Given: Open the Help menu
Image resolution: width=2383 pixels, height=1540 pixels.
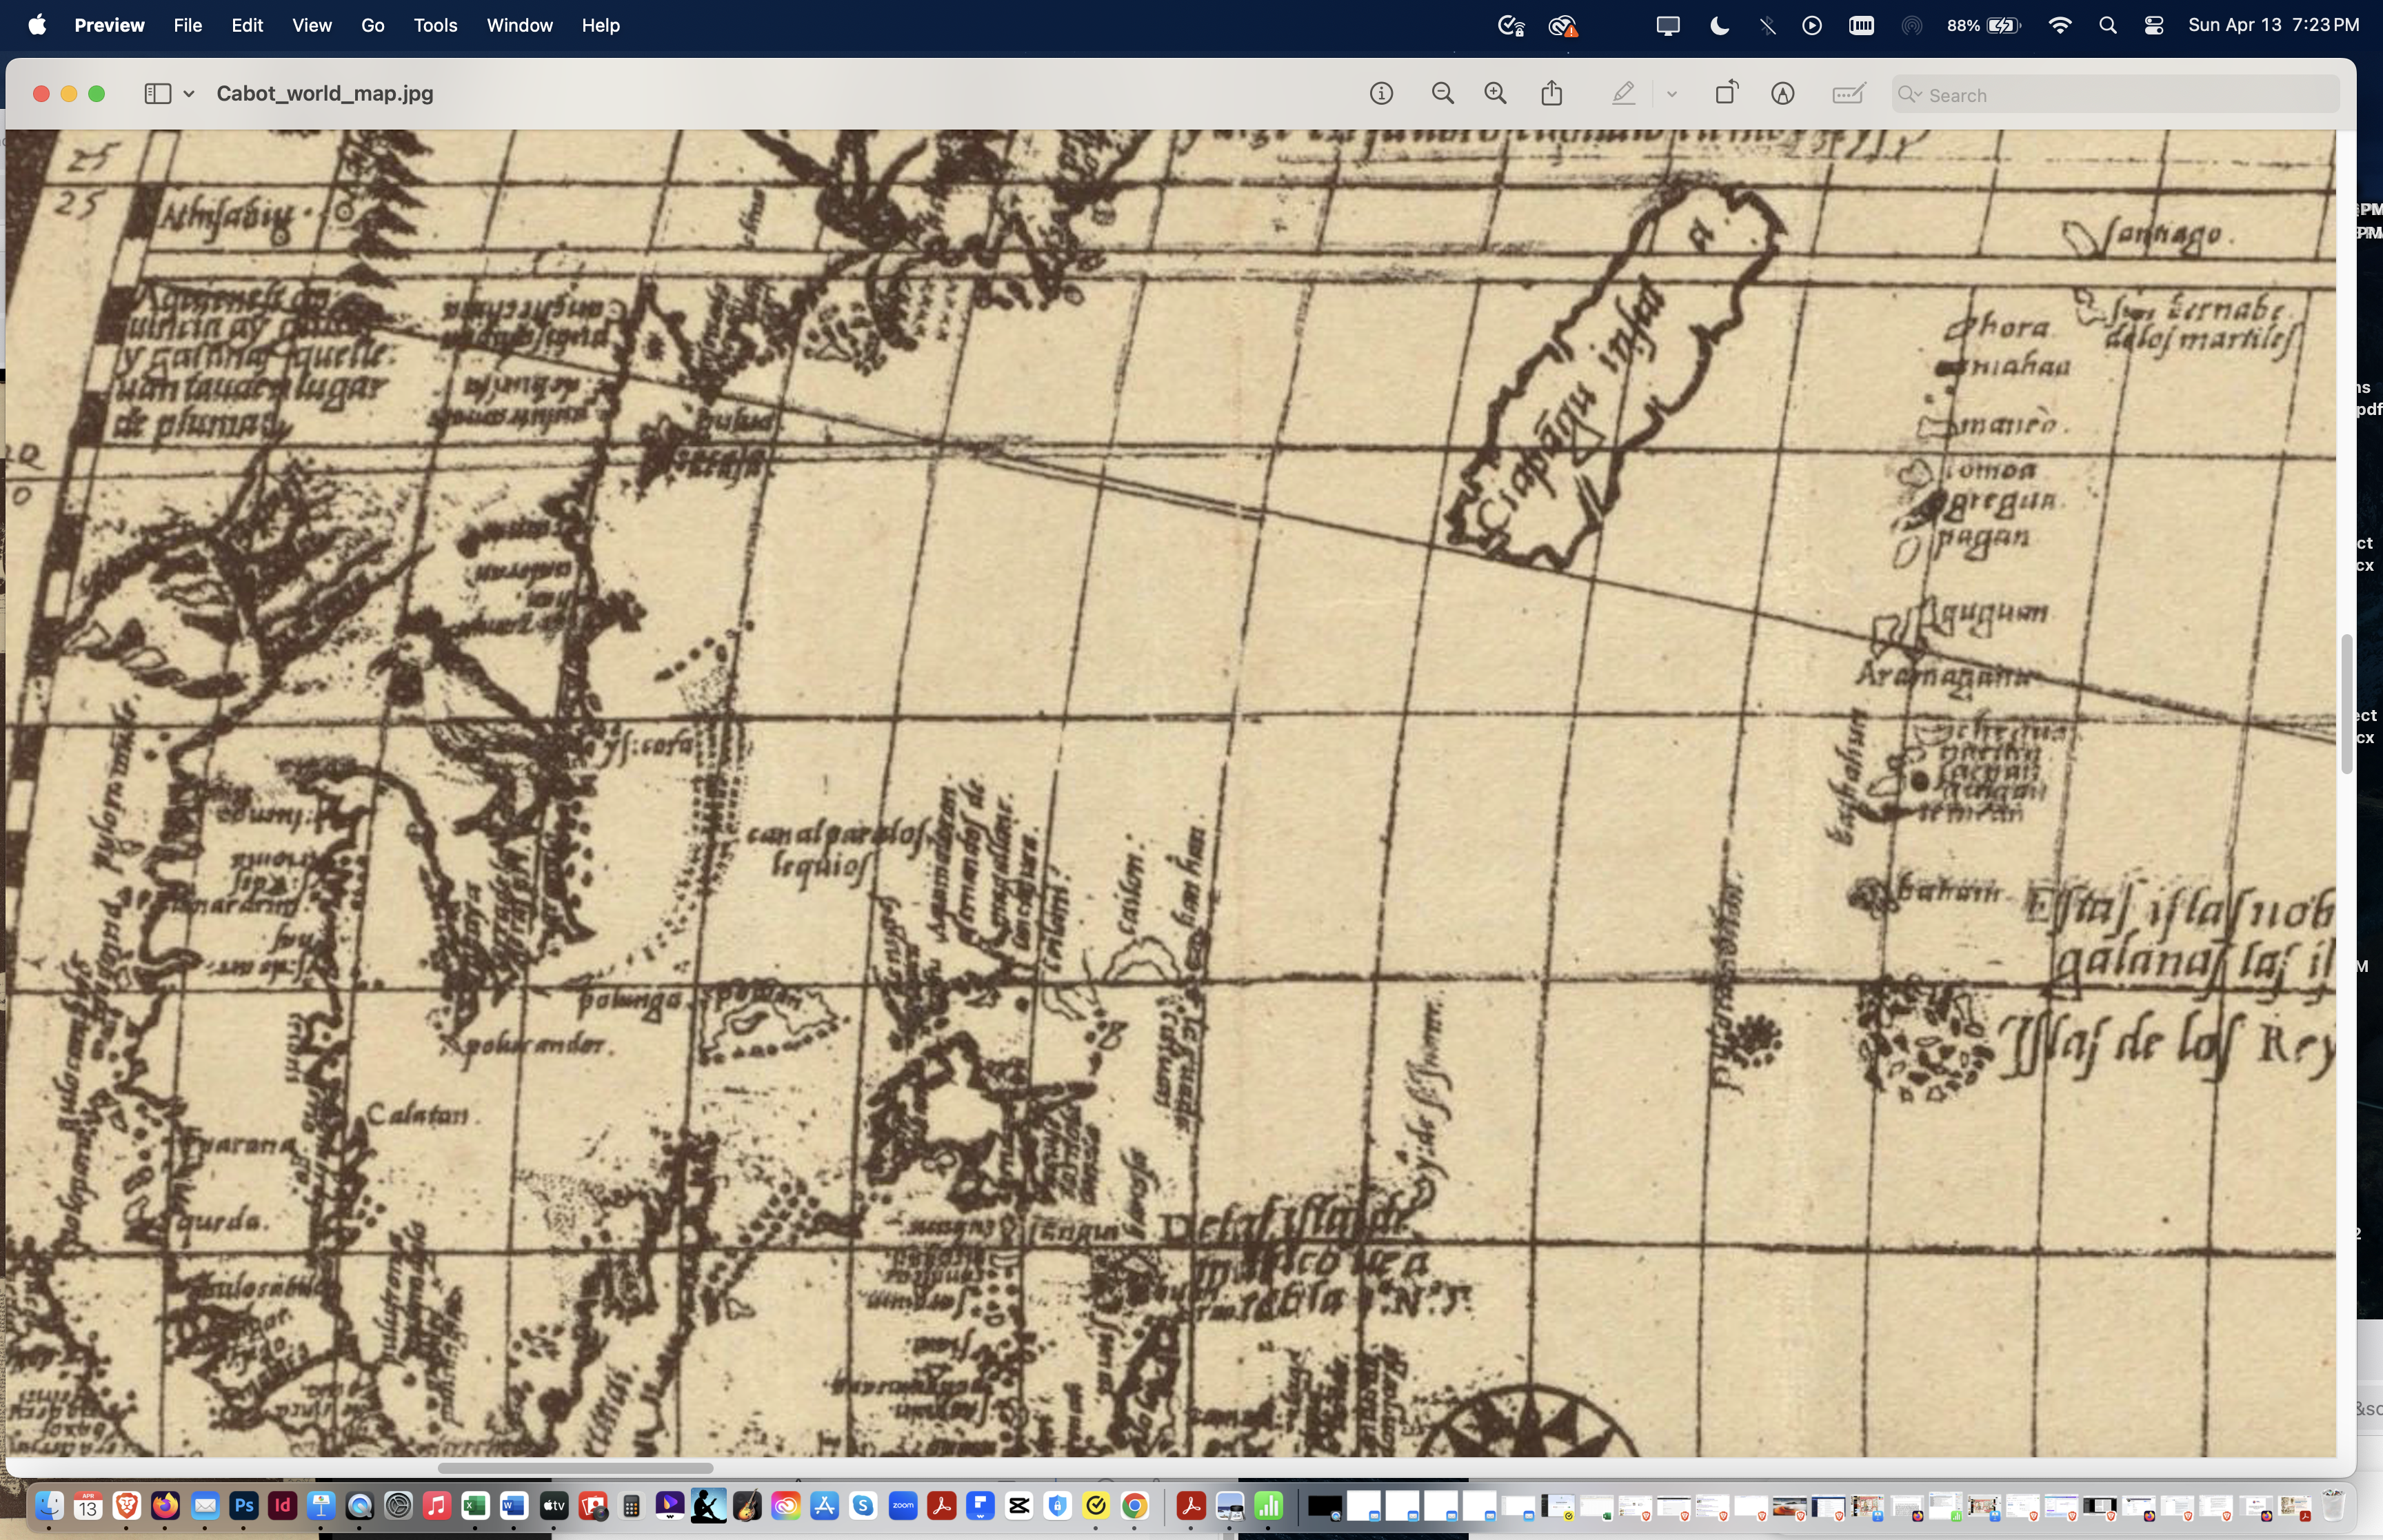Looking at the screenshot, I should pyautogui.click(x=601, y=25).
